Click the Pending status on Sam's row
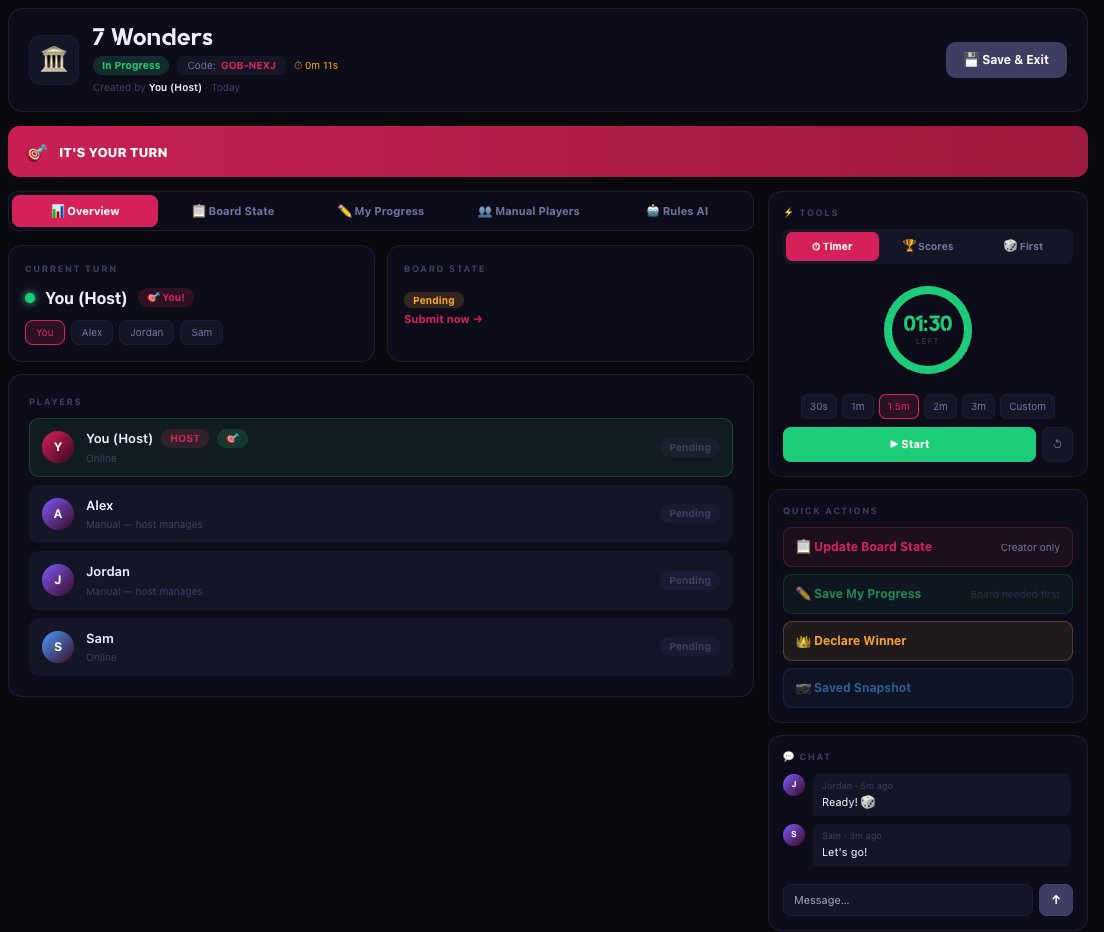Screen dimensions: 1104x932 pyautogui.click(x=689, y=647)
